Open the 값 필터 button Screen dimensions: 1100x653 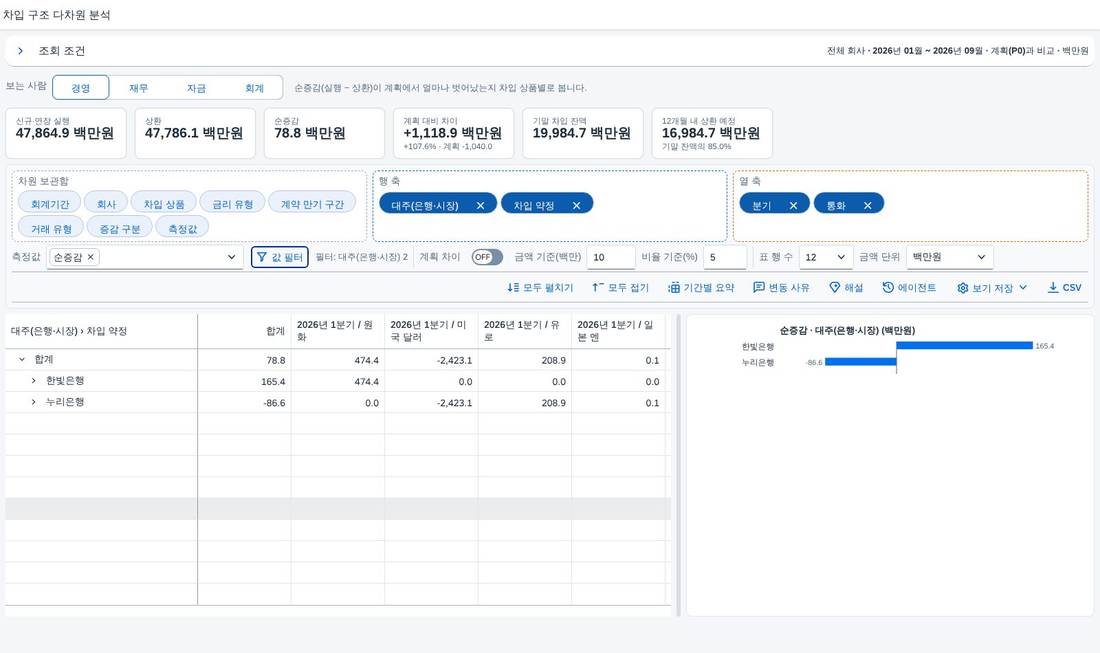pos(280,257)
